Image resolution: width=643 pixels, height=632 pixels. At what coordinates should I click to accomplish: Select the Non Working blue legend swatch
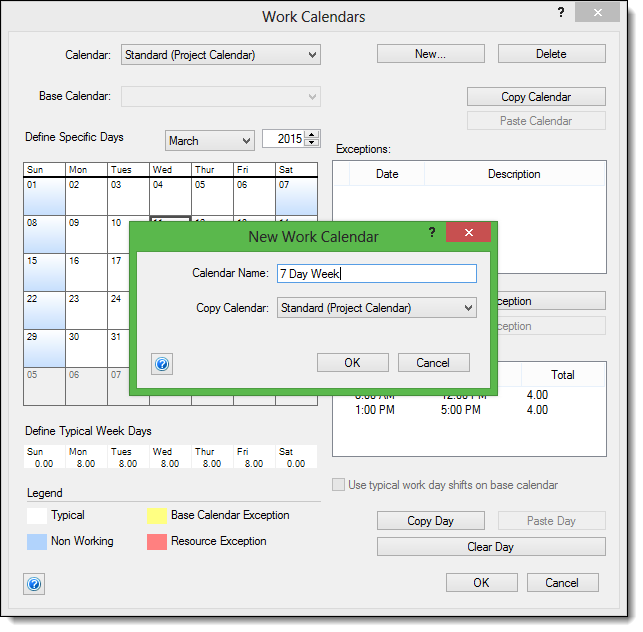36,541
